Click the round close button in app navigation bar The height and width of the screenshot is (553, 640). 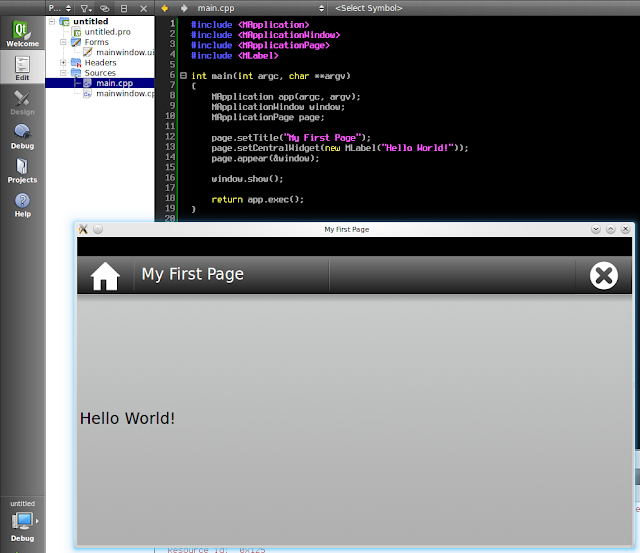click(x=604, y=275)
